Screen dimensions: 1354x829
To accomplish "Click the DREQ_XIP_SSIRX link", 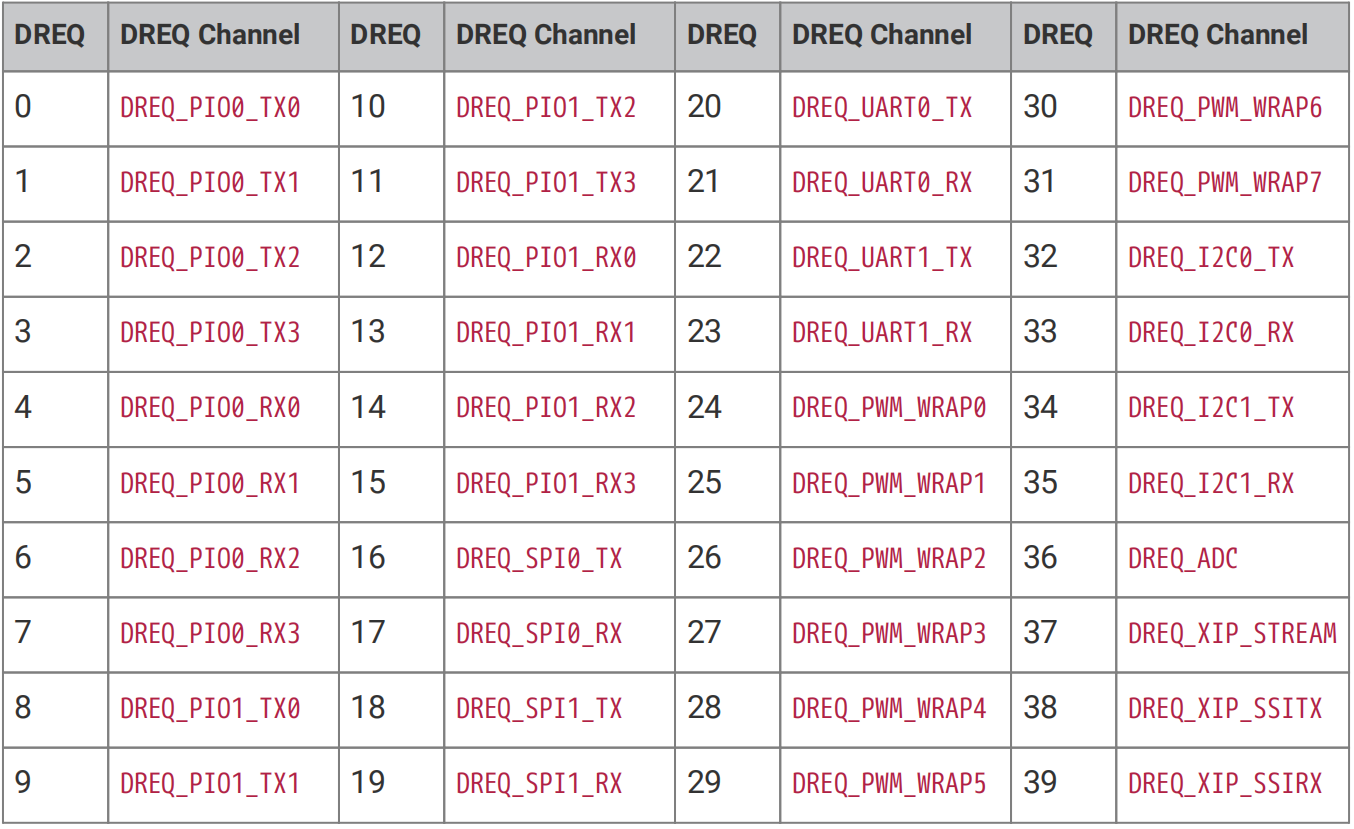I will coord(1225,784).
